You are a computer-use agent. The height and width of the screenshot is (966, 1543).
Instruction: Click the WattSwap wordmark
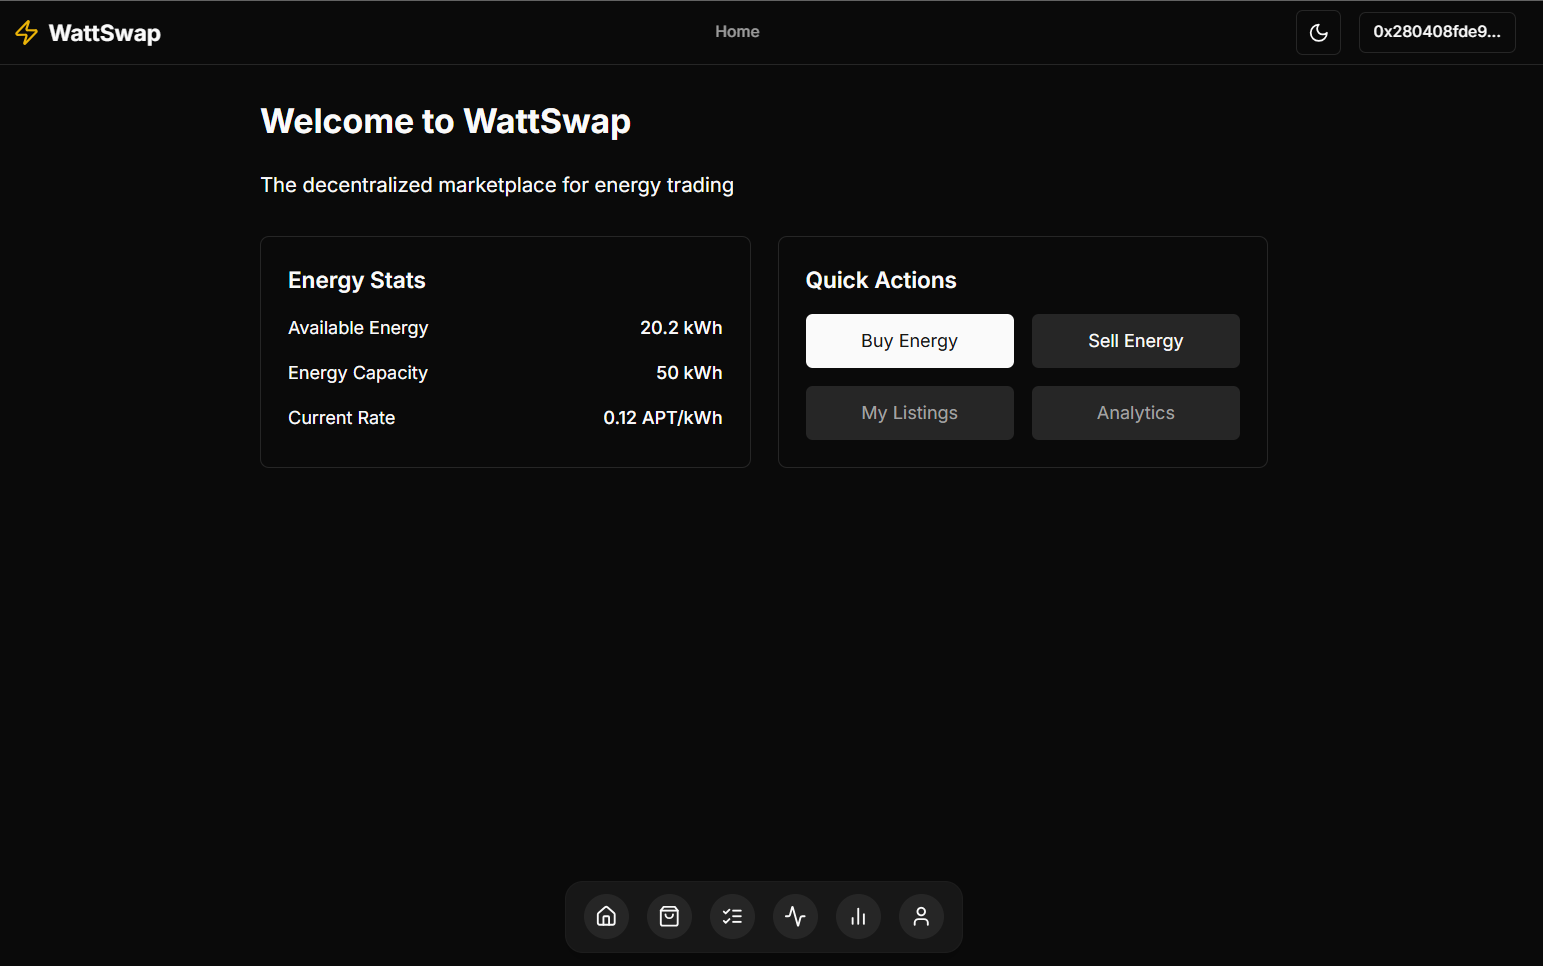point(104,32)
